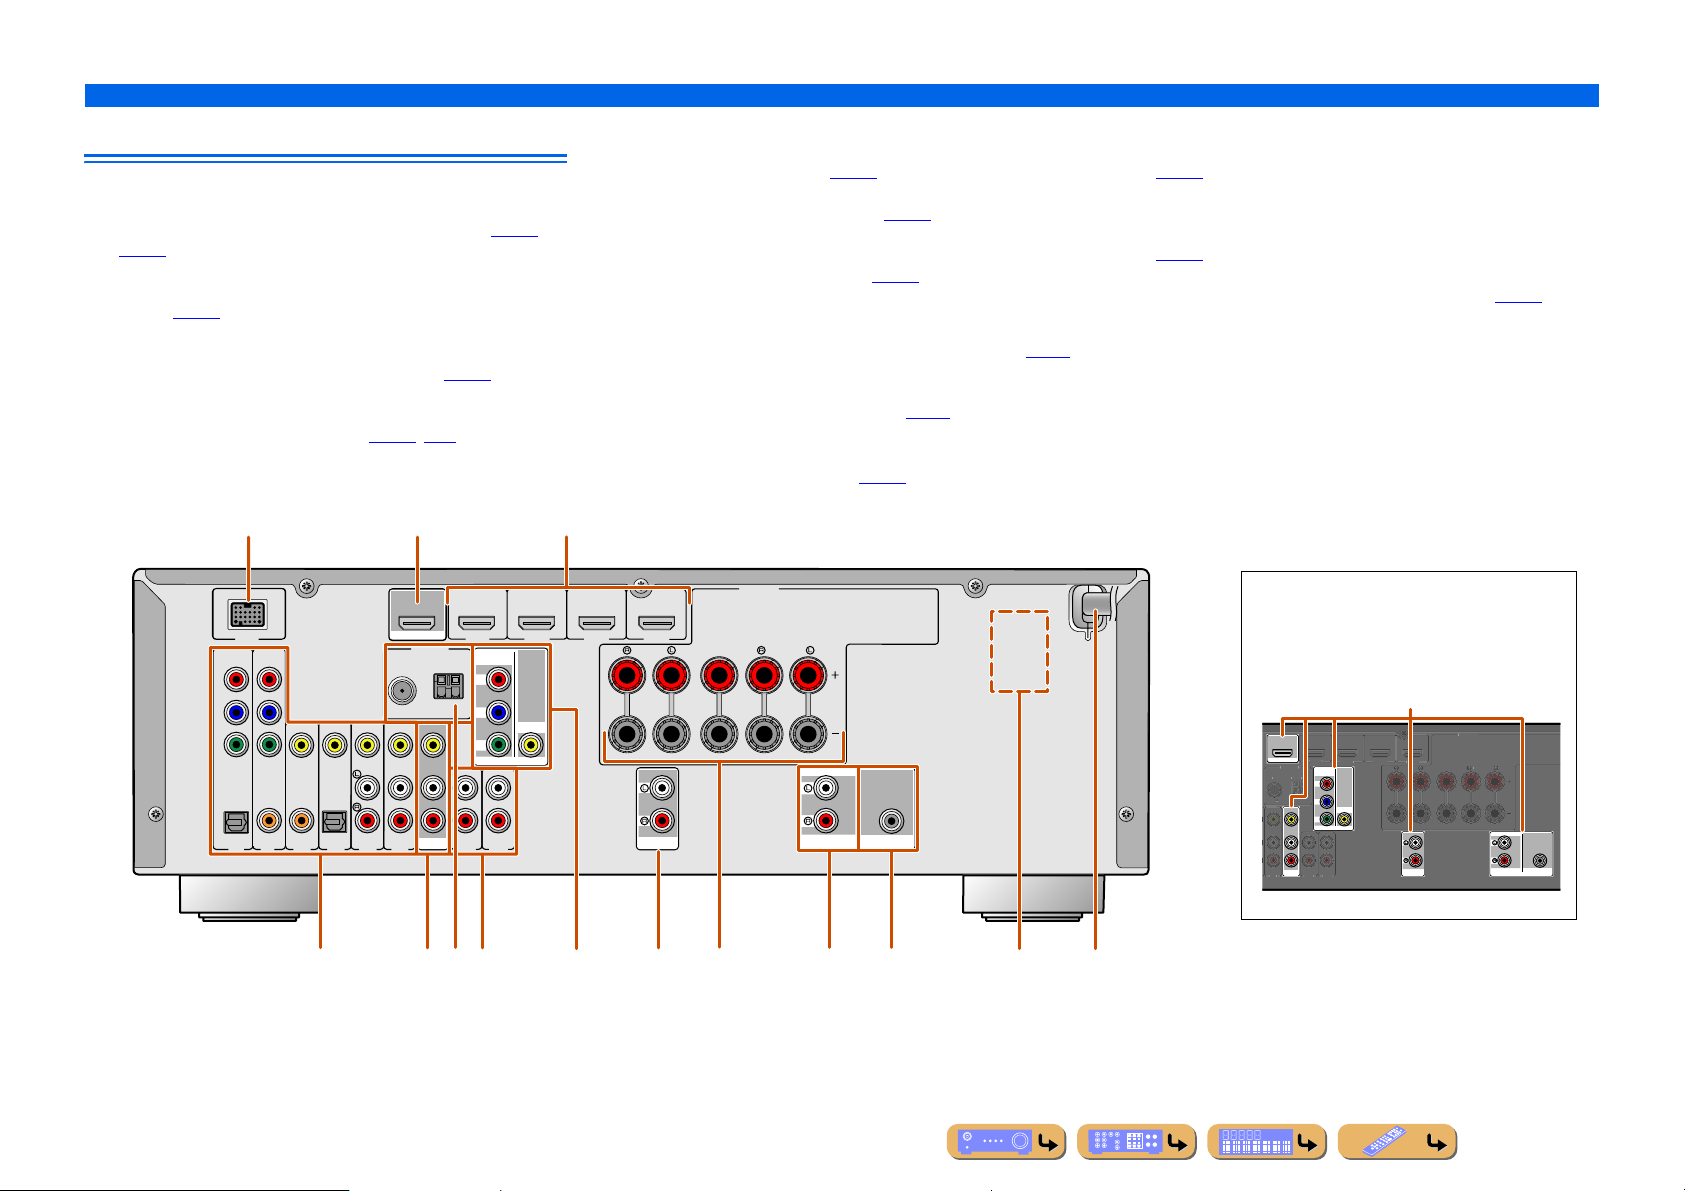The width and height of the screenshot is (1685, 1191).
Task: Open the front panel navigation icon
Action: pos(1006,1141)
